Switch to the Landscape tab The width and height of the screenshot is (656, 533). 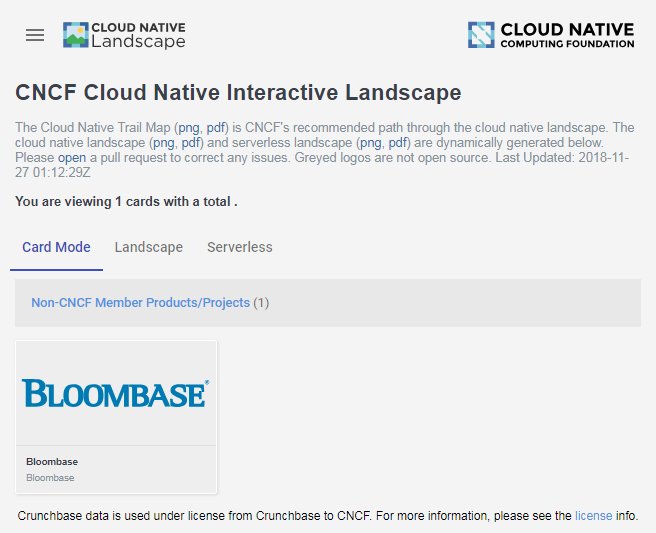coord(149,247)
